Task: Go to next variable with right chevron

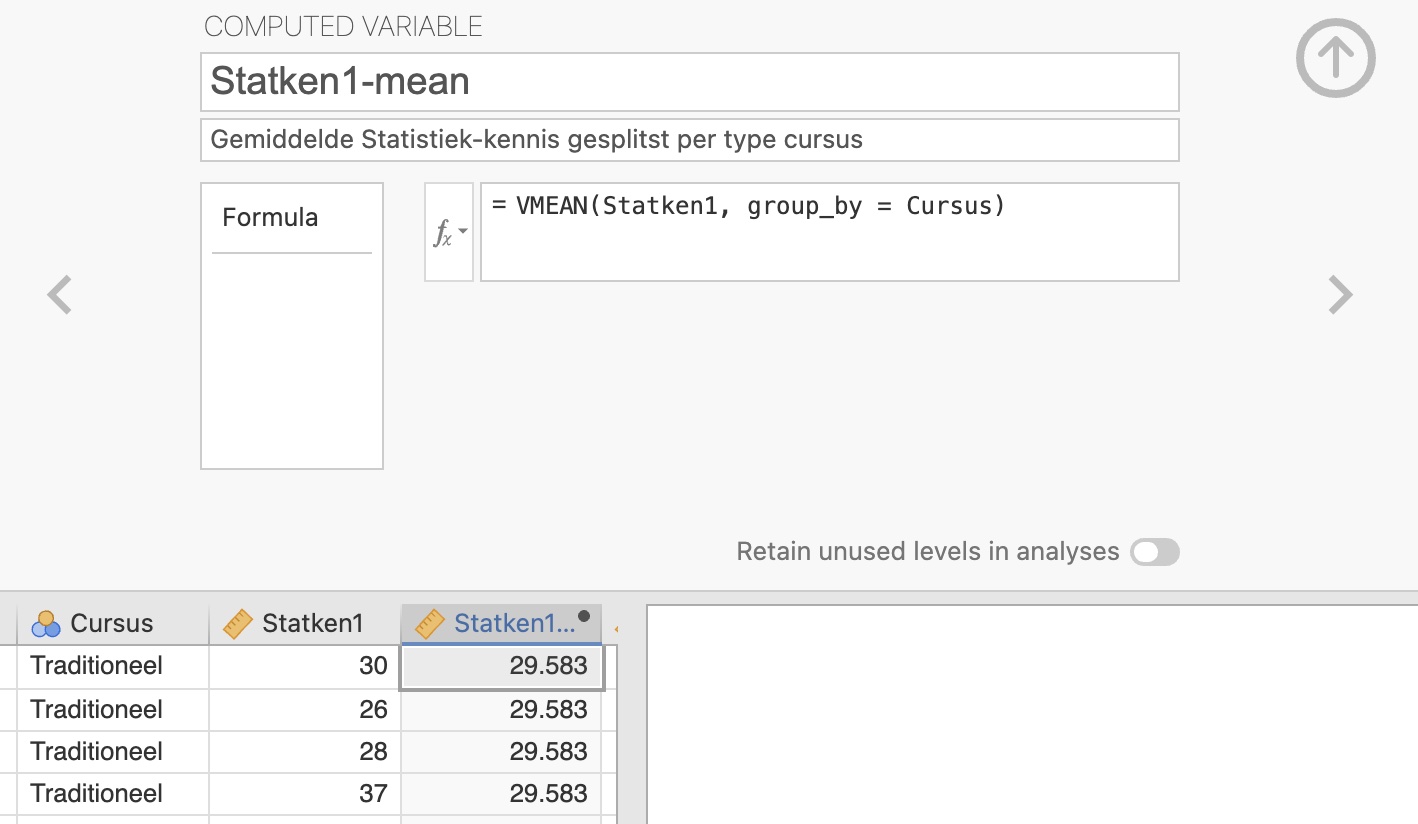Action: point(1339,295)
